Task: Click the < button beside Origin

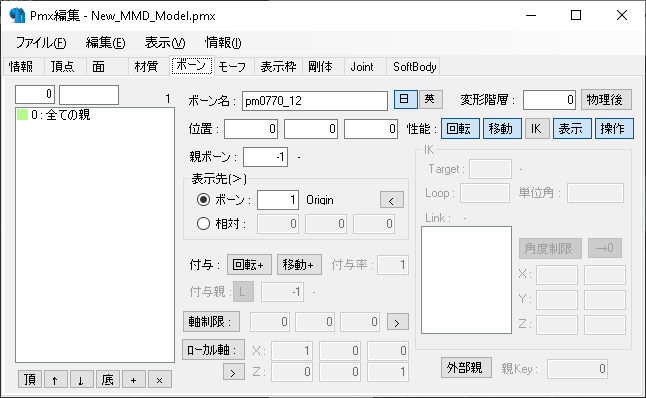Action: point(392,200)
